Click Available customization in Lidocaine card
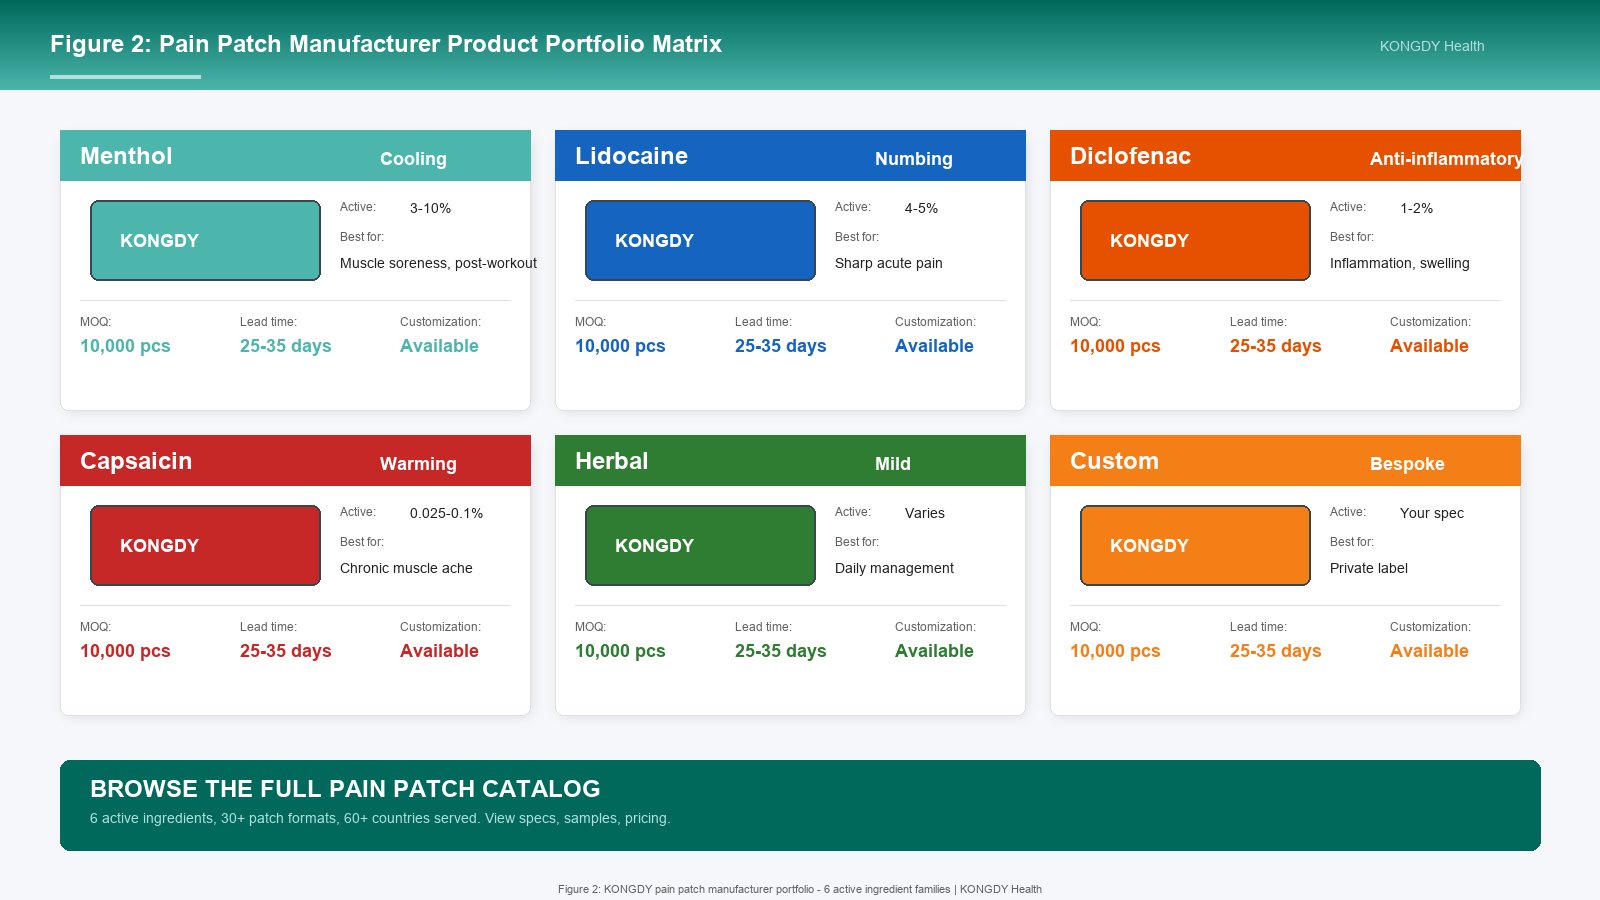This screenshot has width=1600, height=900. point(934,346)
